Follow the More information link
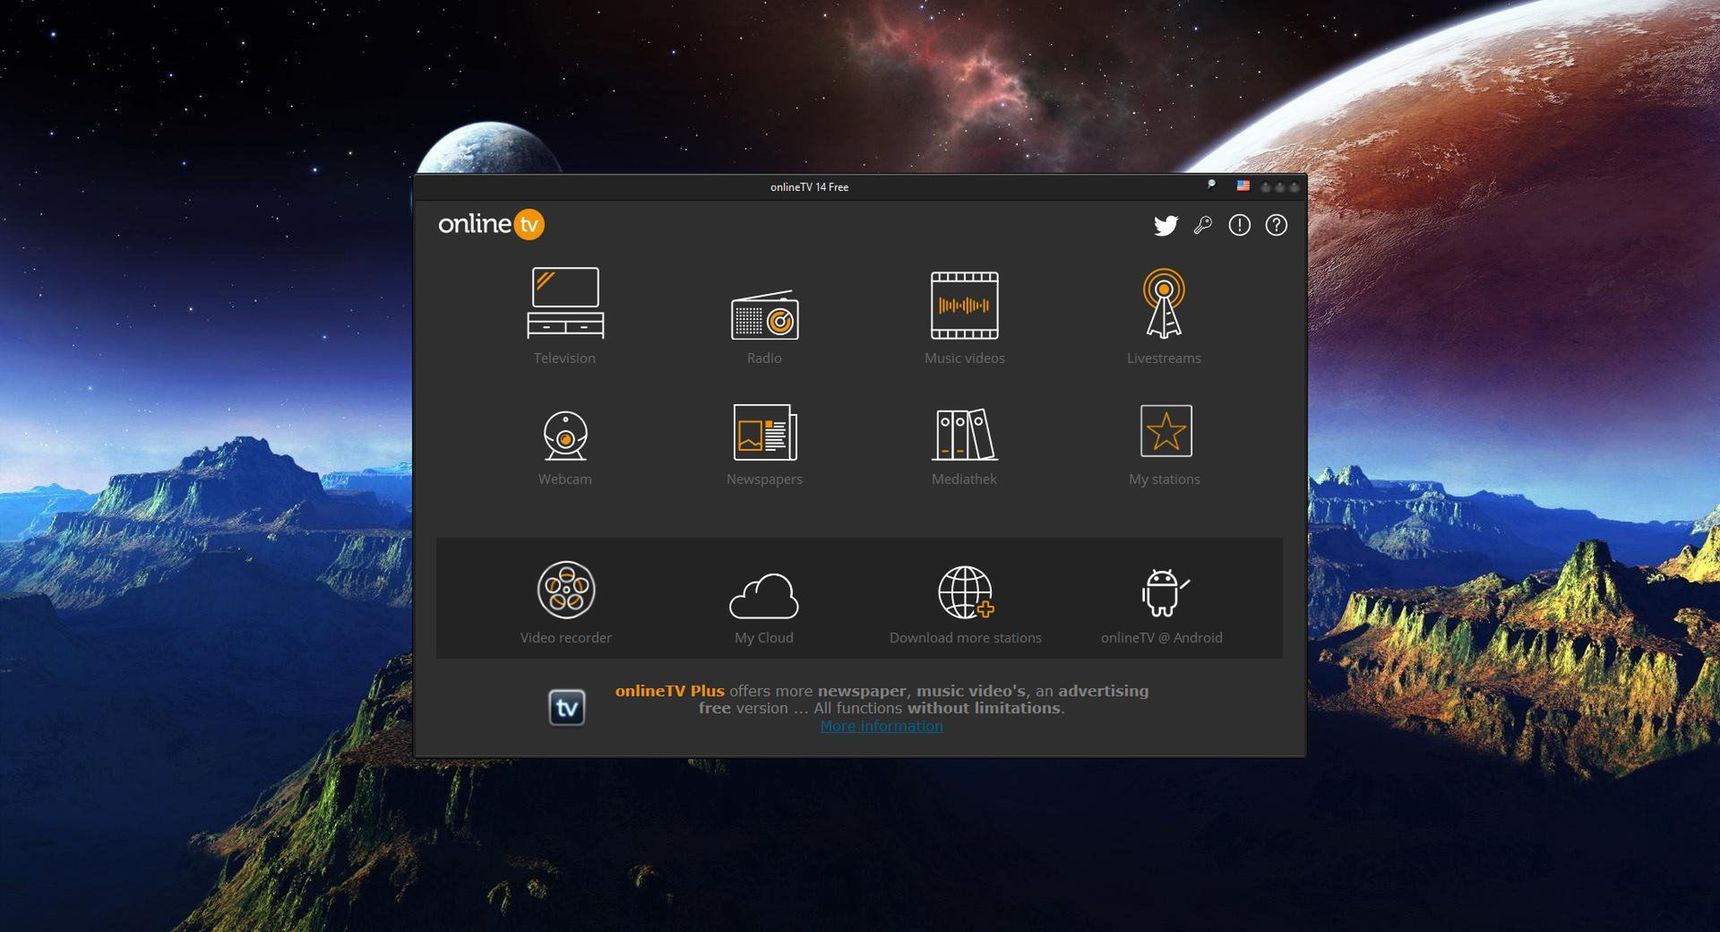 (882, 726)
